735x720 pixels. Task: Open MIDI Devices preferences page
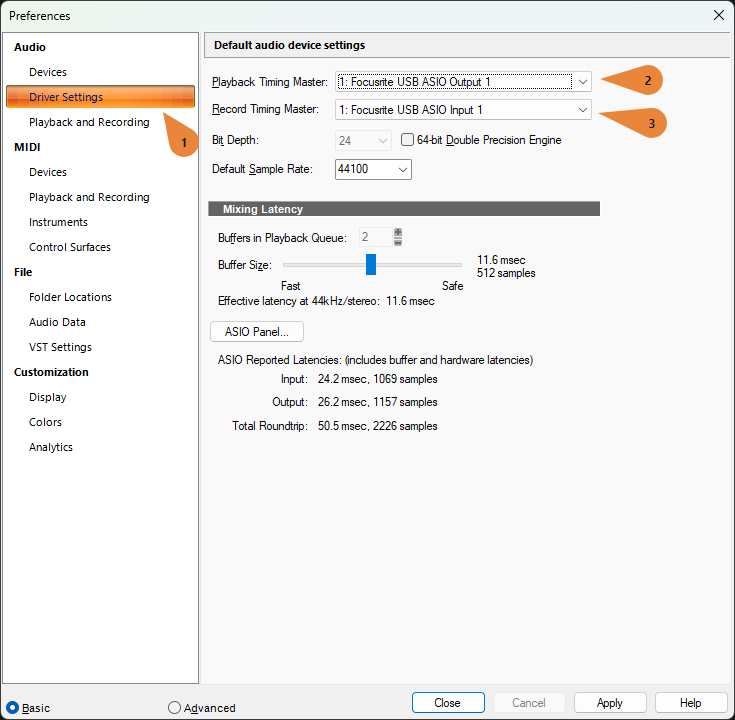tap(48, 172)
